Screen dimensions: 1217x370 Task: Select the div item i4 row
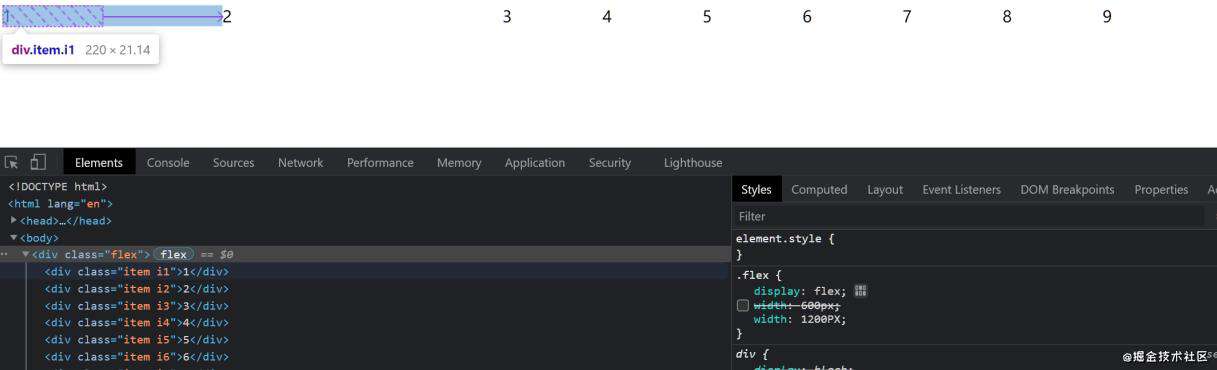[x=136, y=322]
